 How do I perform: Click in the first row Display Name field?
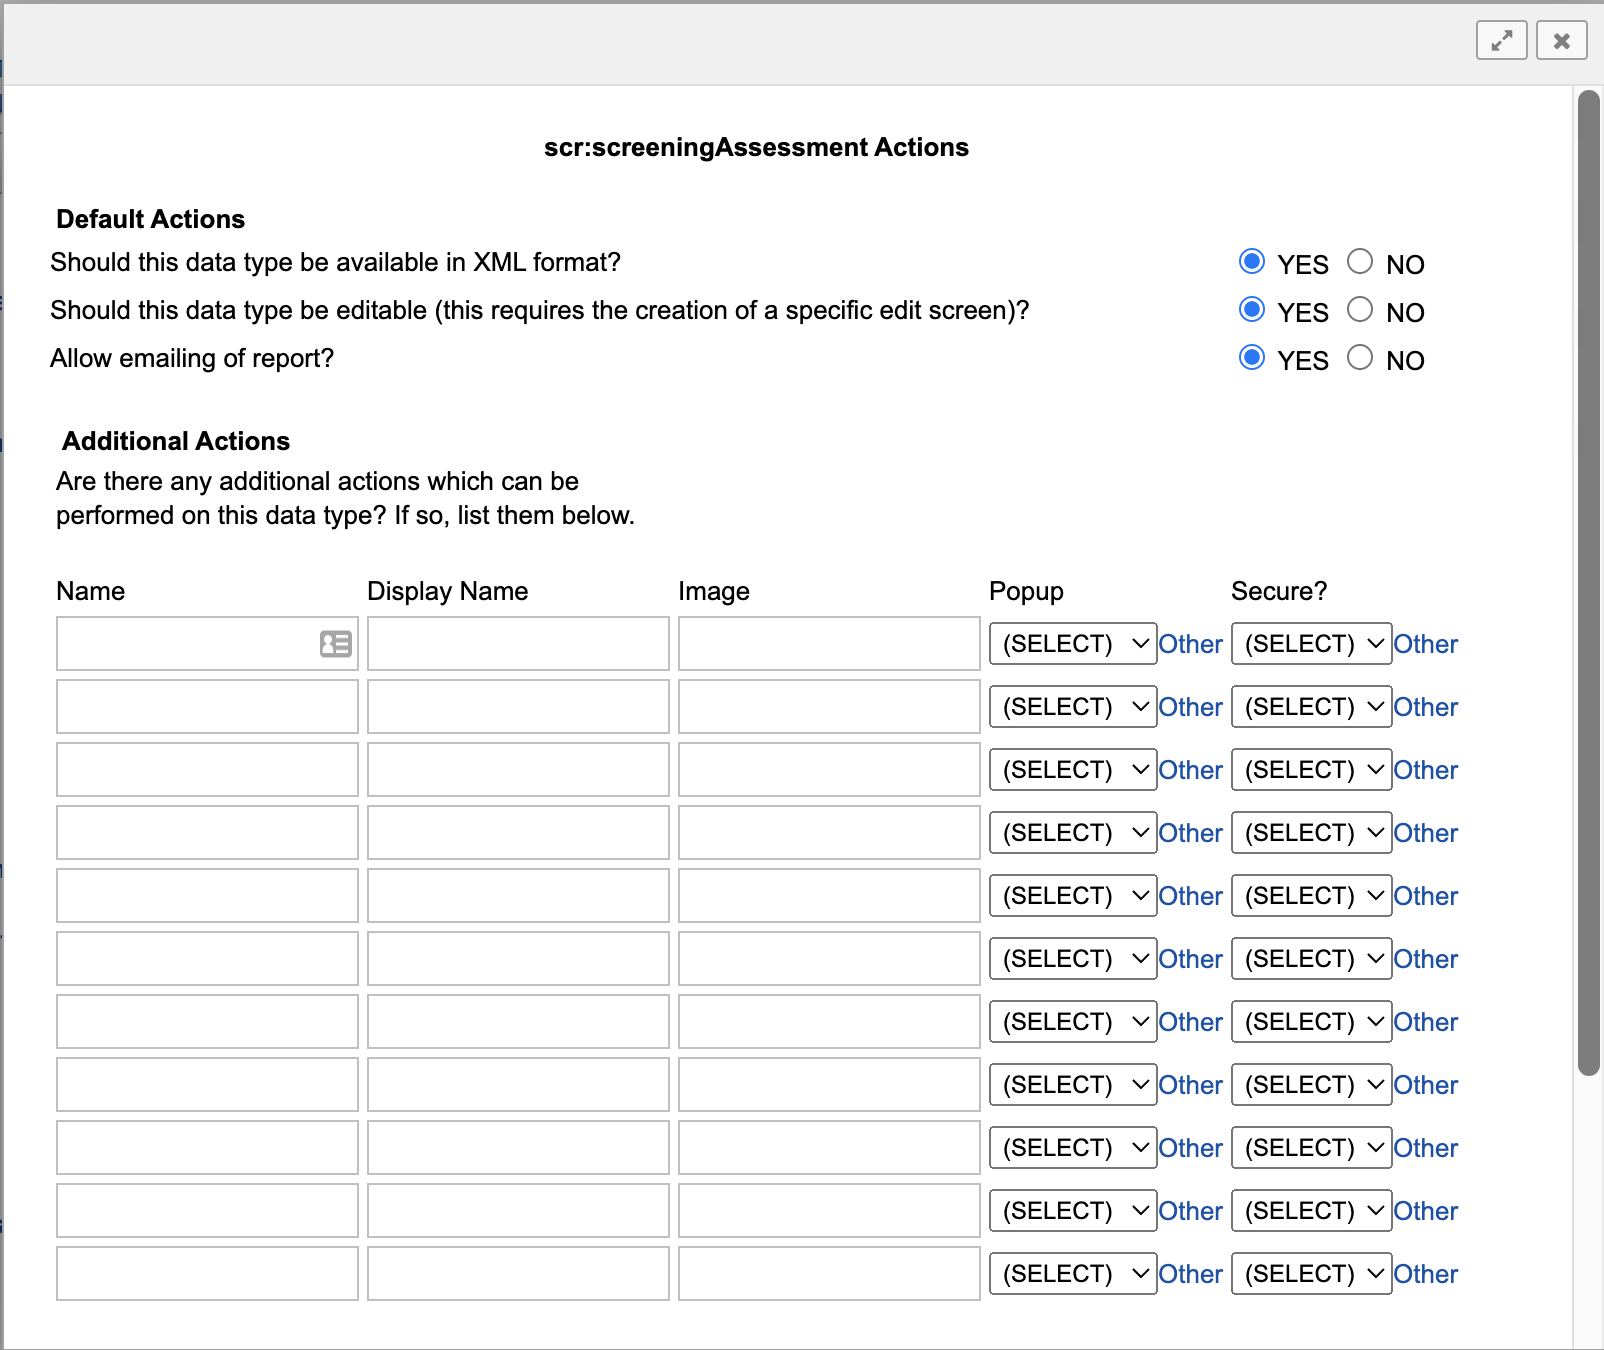pyautogui.click(x=518, y=644)
